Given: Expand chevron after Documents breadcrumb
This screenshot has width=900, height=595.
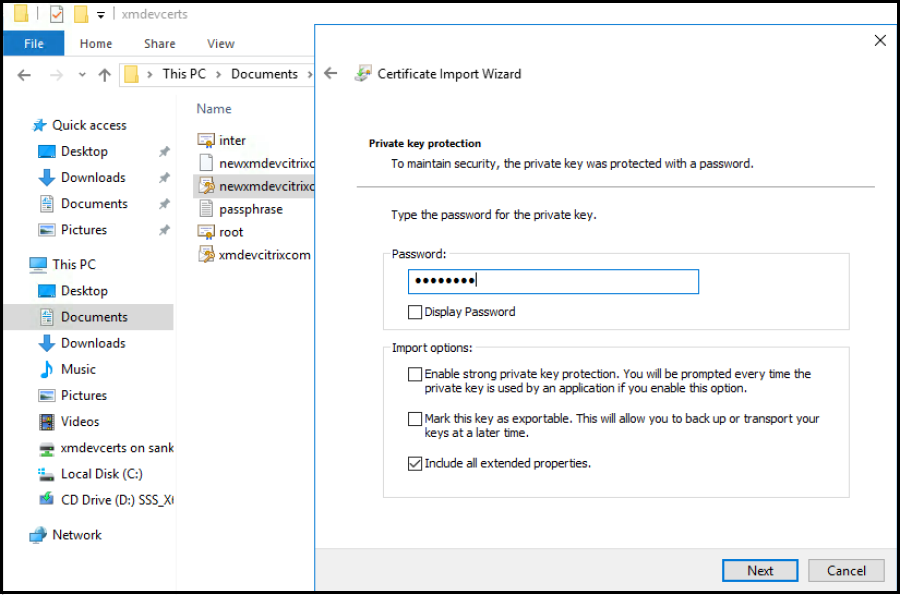Looking at the screenshot, I should click(x=309, y=75).
